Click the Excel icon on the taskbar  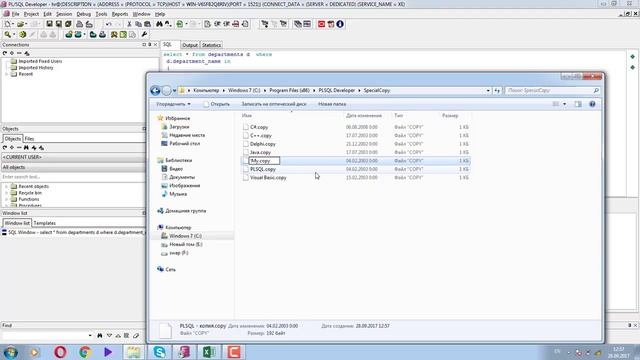209,352
